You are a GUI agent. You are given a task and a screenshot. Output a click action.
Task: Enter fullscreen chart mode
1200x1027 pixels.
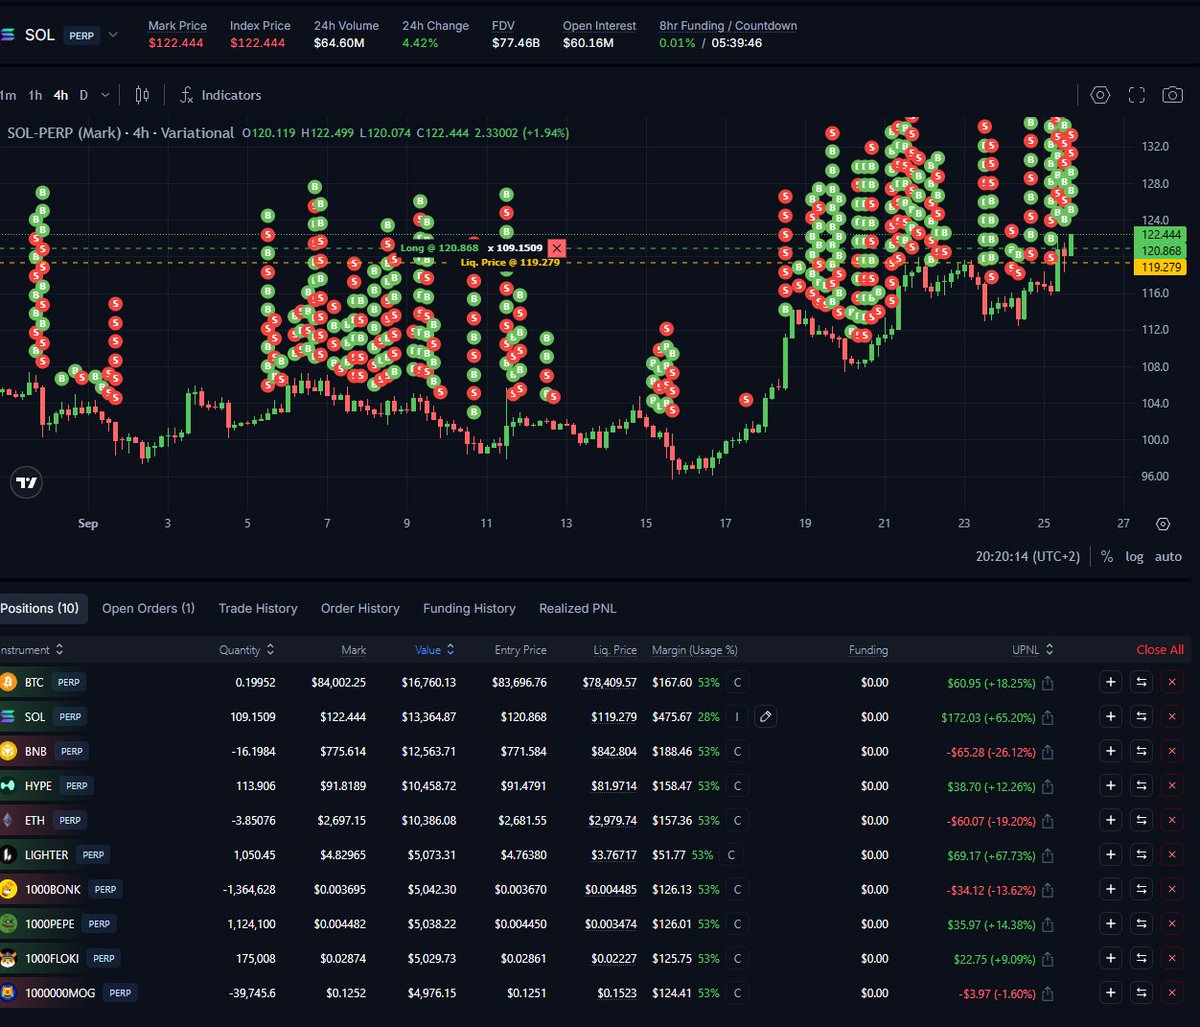coord(1136,95)
